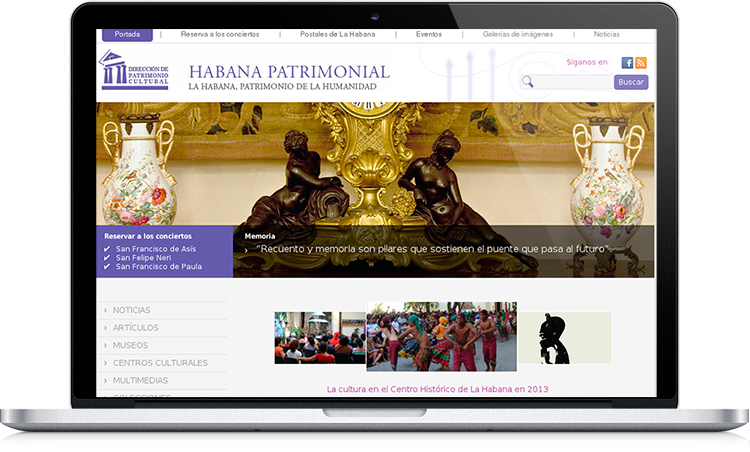Click the Dirección de Patrimonio Cultural logo
The width and height of the screenshot is (750, 452).
click(x=134, y=70)
